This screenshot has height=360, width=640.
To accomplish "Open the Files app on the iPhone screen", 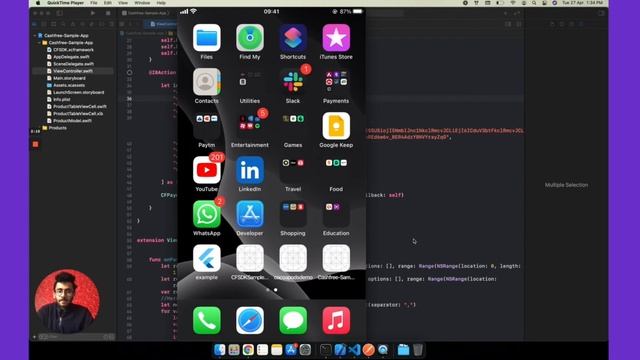I will 207,38.
